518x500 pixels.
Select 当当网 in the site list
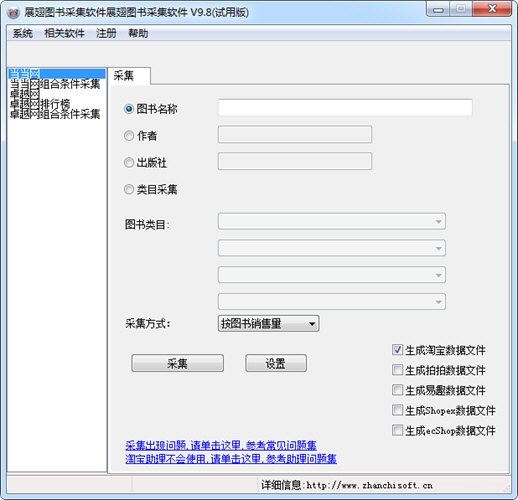coord(56,74)
